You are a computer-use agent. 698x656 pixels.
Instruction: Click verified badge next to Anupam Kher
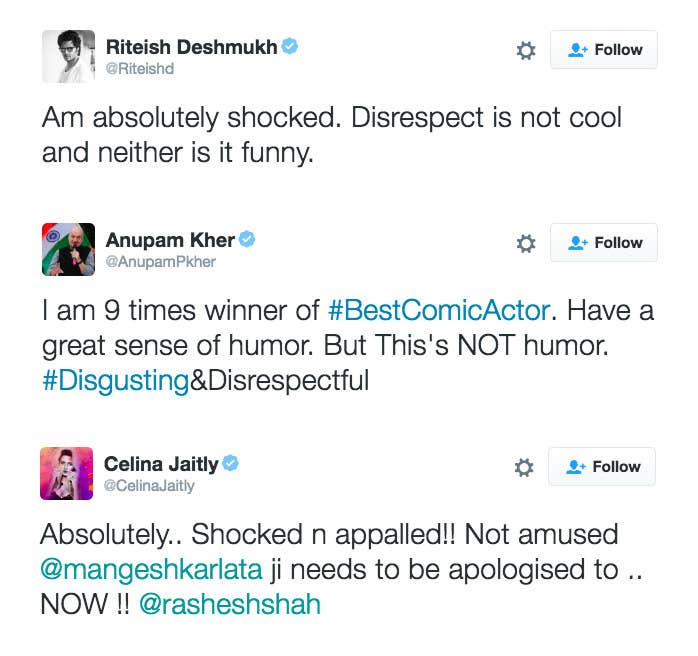click(x=247, y=239)
